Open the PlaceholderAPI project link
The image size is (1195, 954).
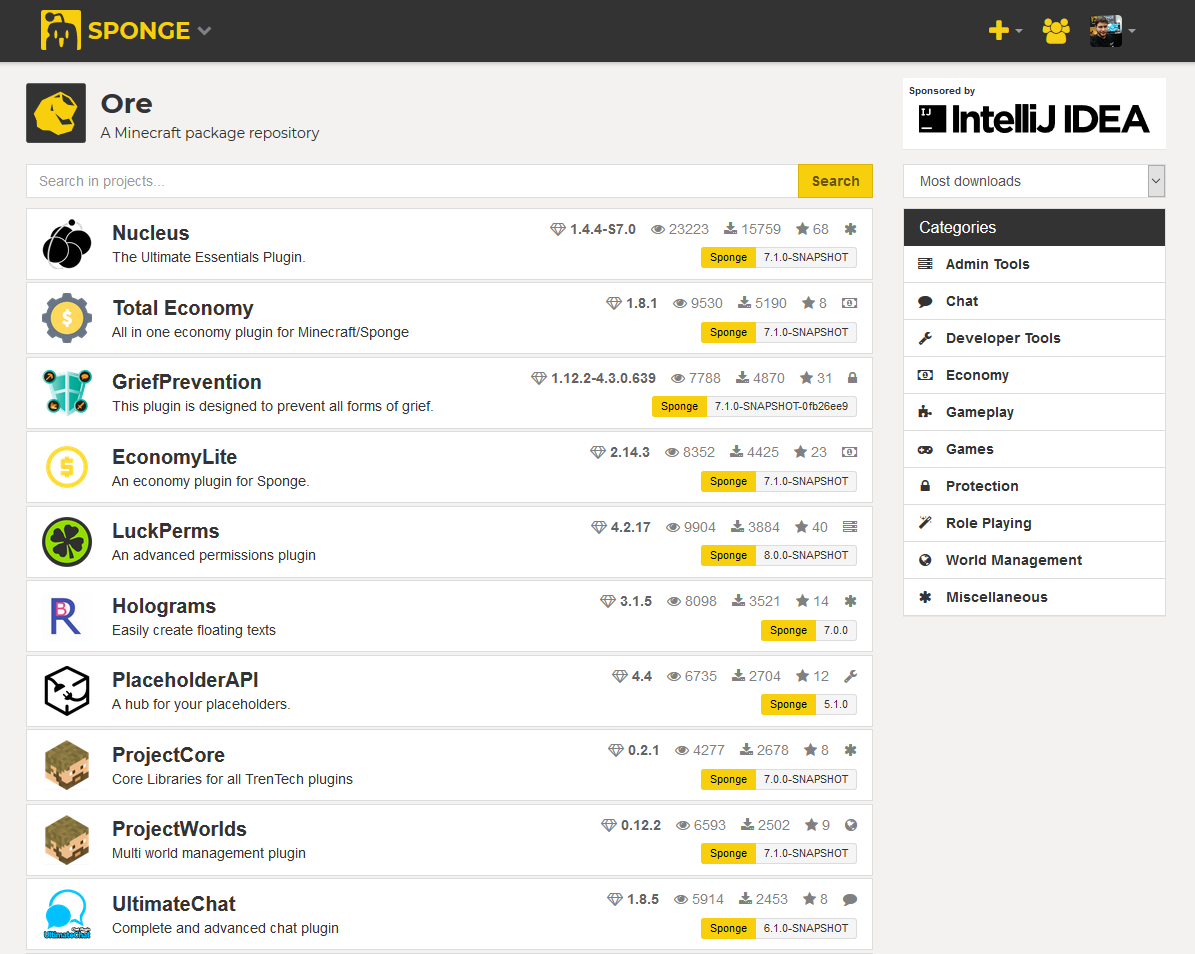click(185, 680)
